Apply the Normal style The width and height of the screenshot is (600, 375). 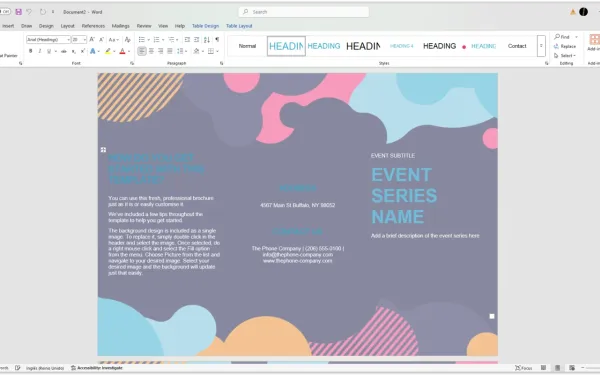[247, 46]
